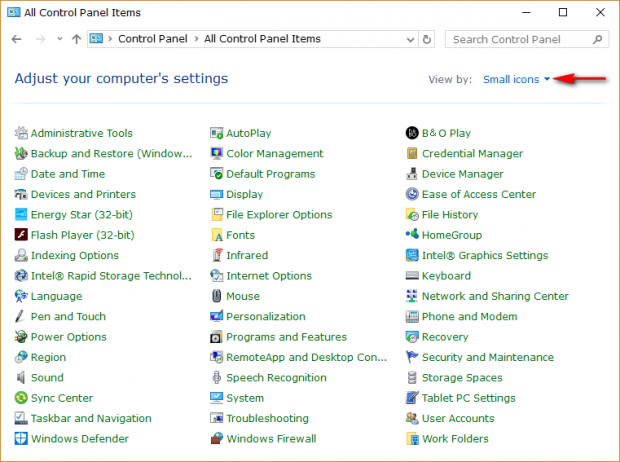Screen dimensions: 620x462
Task: Open the Sound speaker icon
Action: pyautogui.click(x=21, y=377)
